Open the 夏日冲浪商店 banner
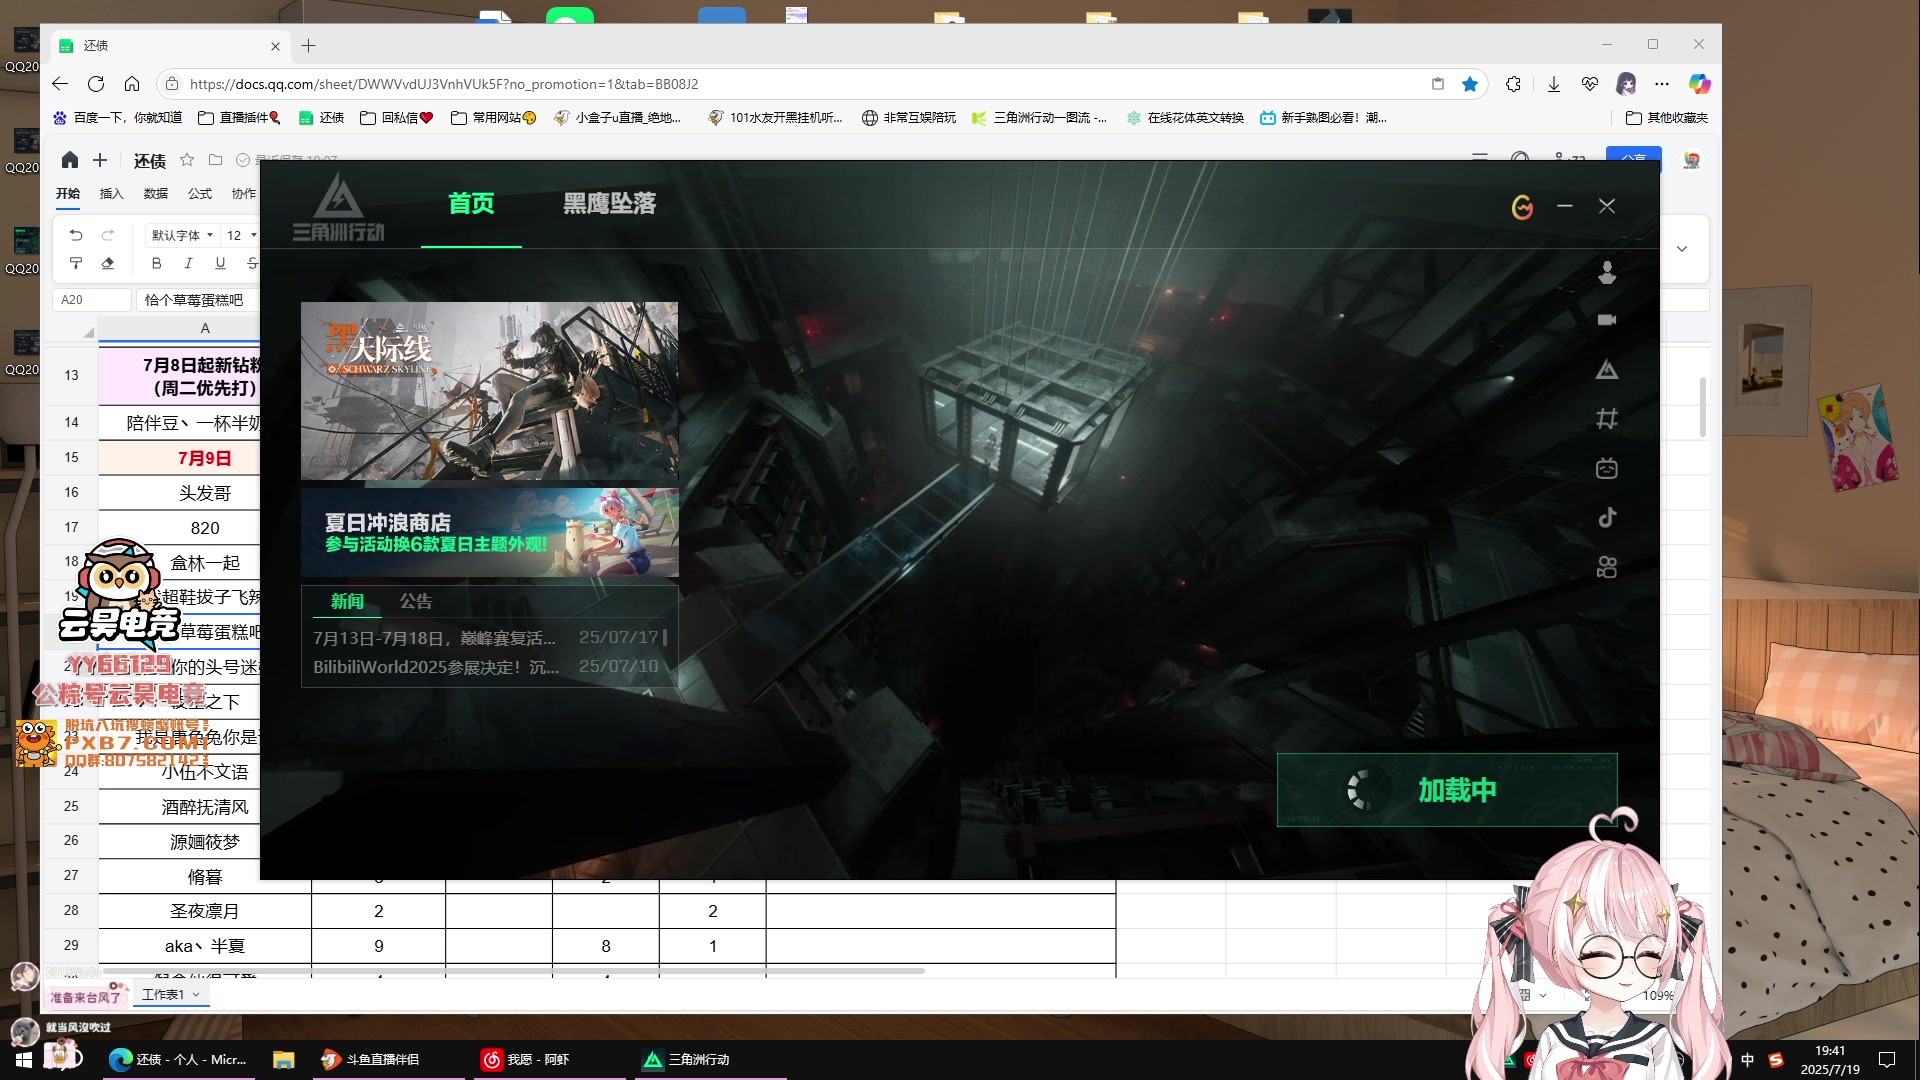This screenshot has height=1080, width=1920. click(489, 532)
